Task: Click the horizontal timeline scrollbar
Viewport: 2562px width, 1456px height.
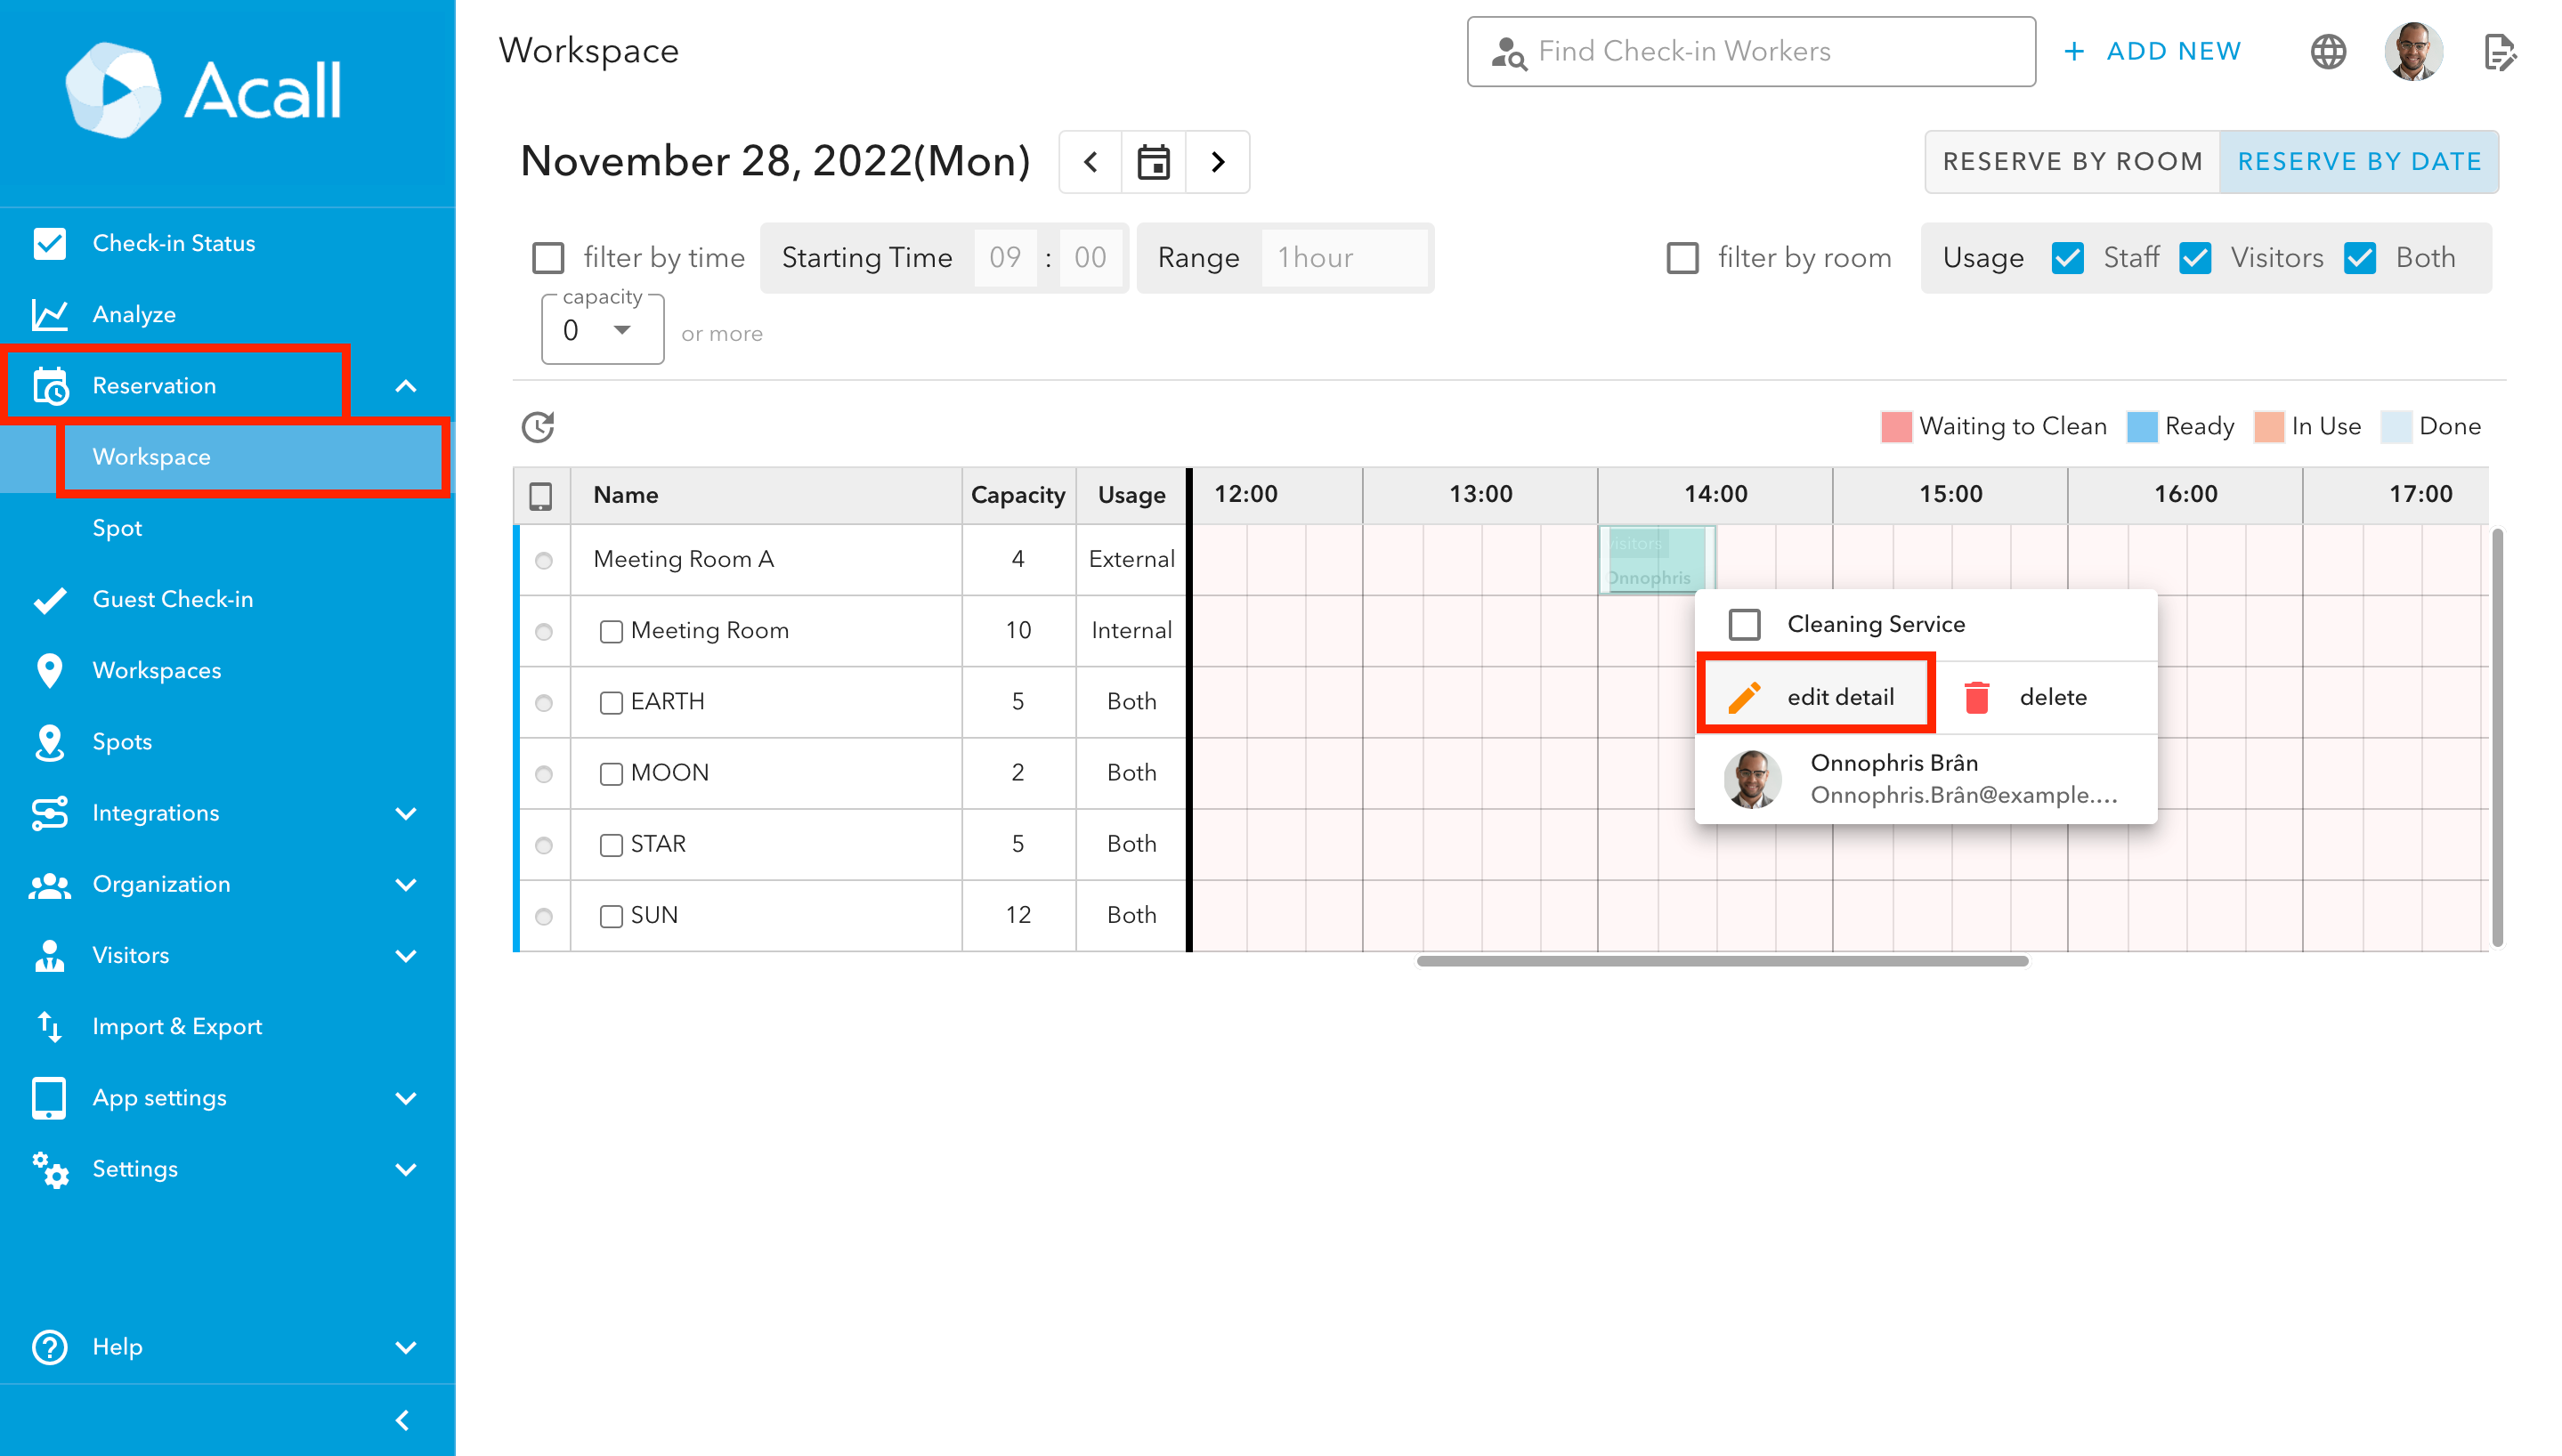Action: [x=1721, y=961]
